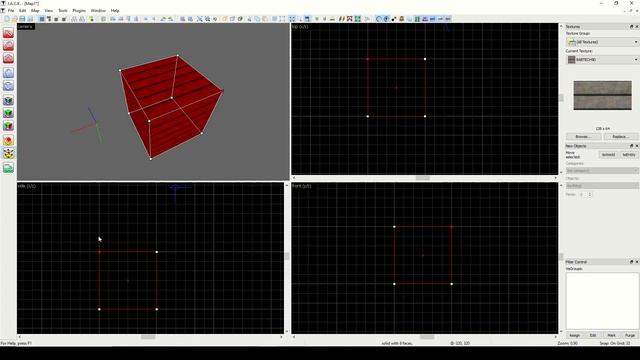This screenshot has width=640, height=360.
Task: Select the Camera tool in left toolbar
Action: tap(8, 58)
